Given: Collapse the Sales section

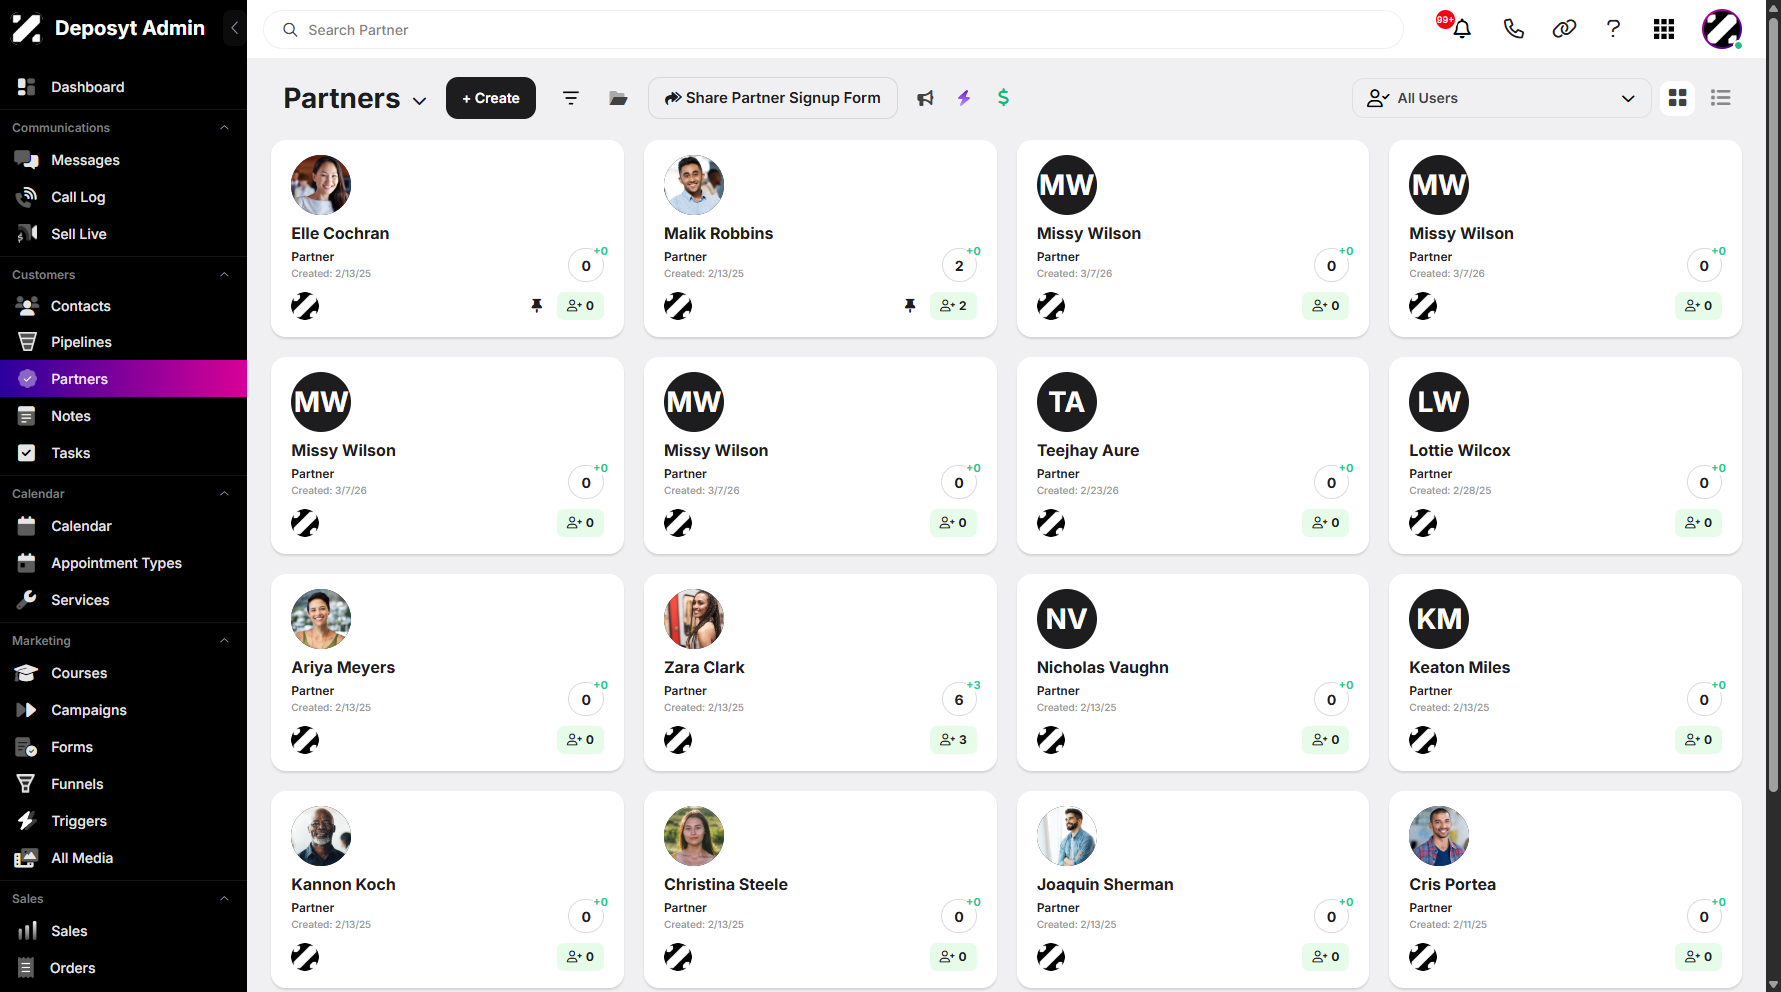Looking at the screenshot, I should point(224,899).
